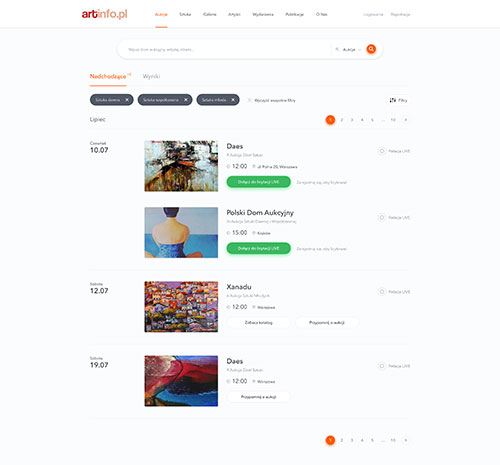Click the orange search magnifier button
The width and height of the screenshot is (500, 465).
point(371,49)
